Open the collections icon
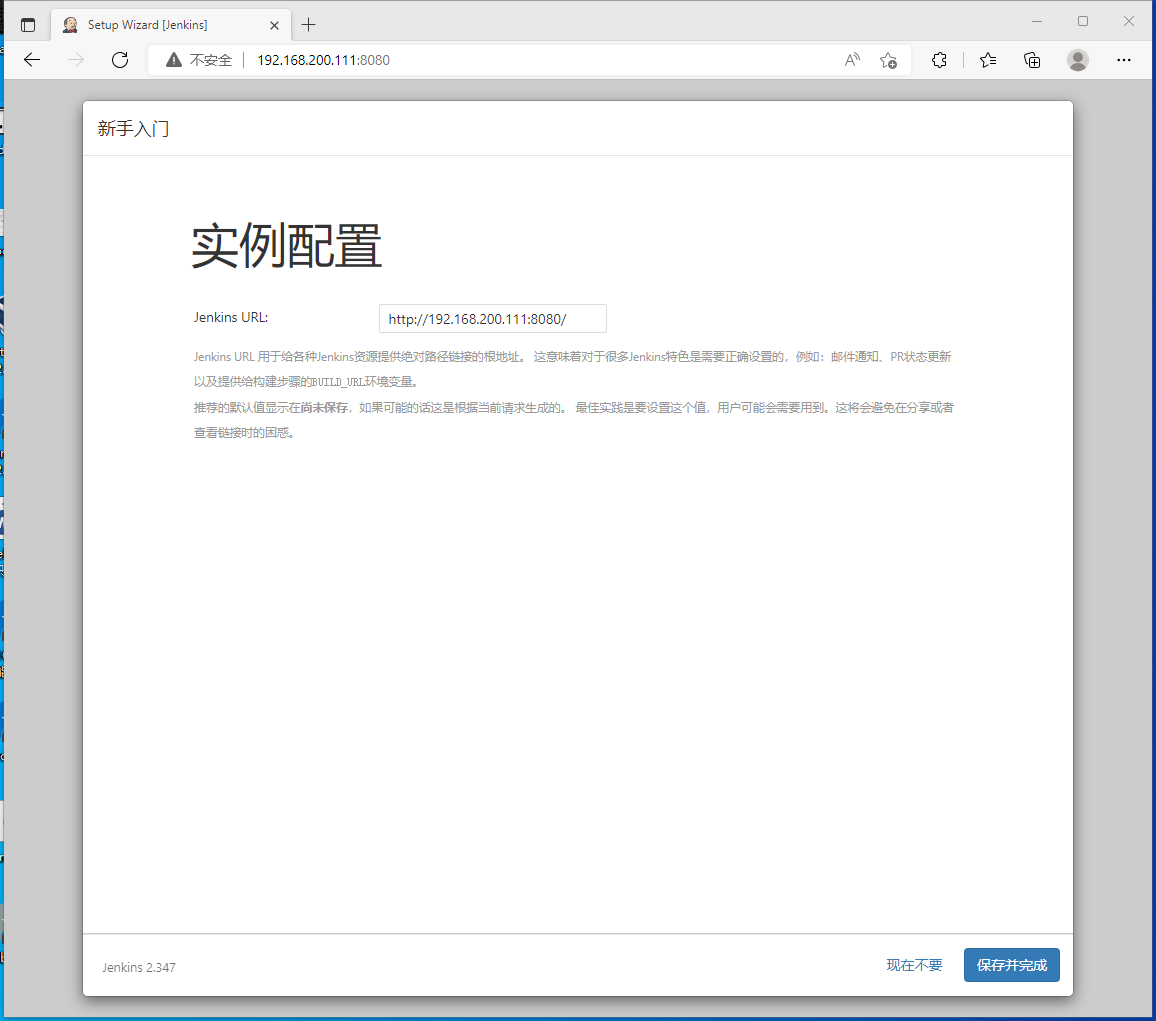 (x=1032, y=60)
